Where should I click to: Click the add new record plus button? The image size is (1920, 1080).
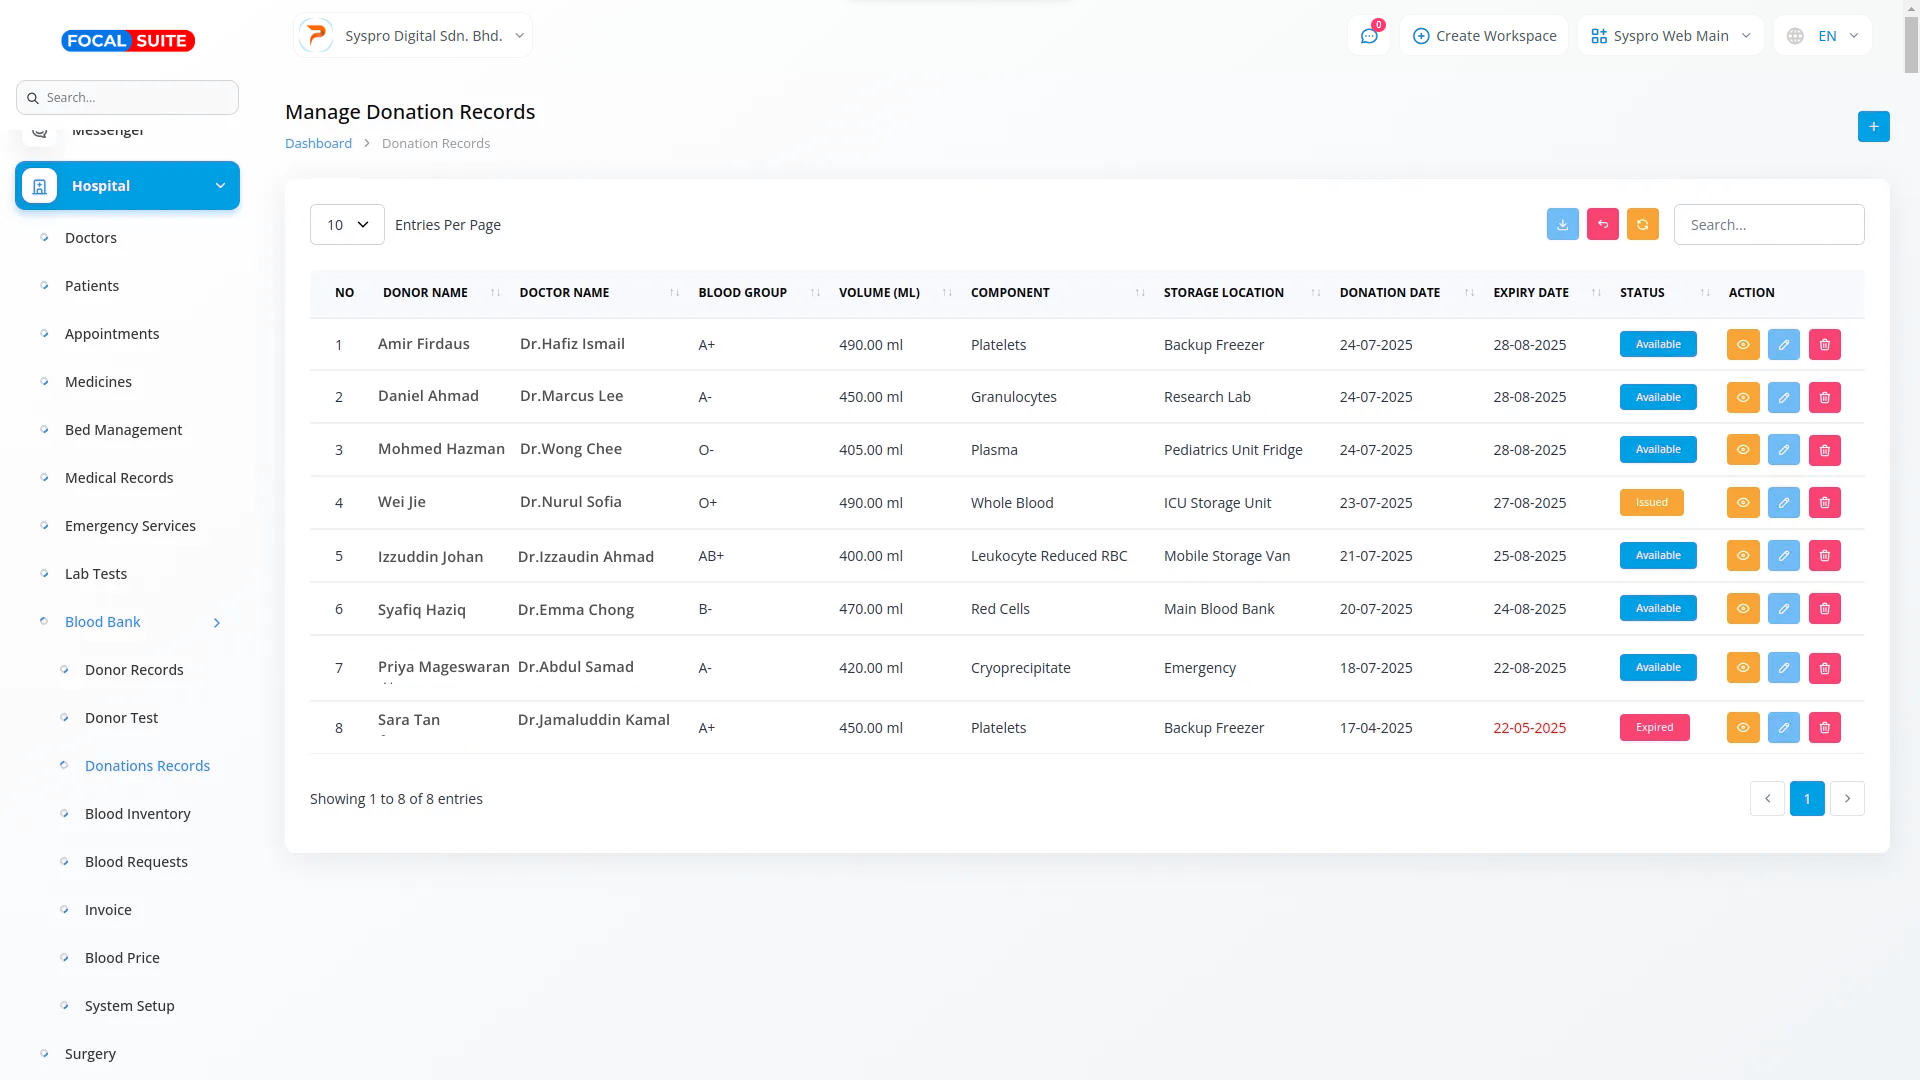click(1873, 127)
